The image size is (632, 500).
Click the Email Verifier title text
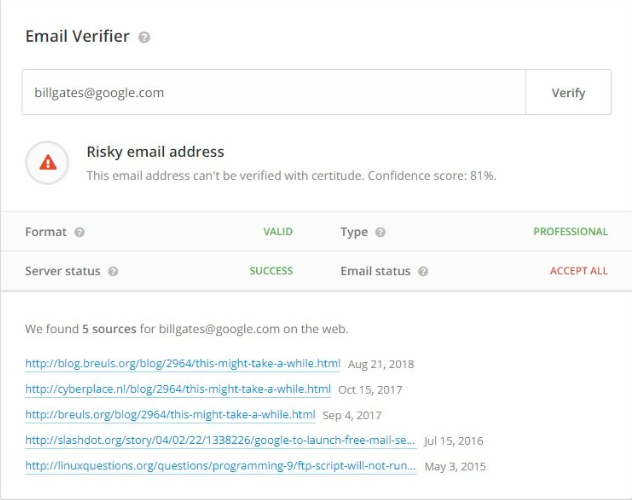[77, 36]
